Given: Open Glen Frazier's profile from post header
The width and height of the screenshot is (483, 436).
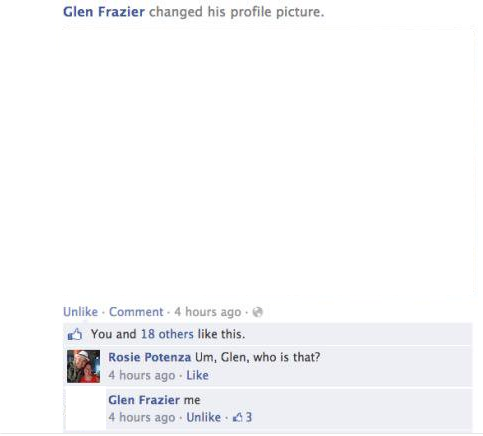Looking at the screenshot, I should [104, 12].
